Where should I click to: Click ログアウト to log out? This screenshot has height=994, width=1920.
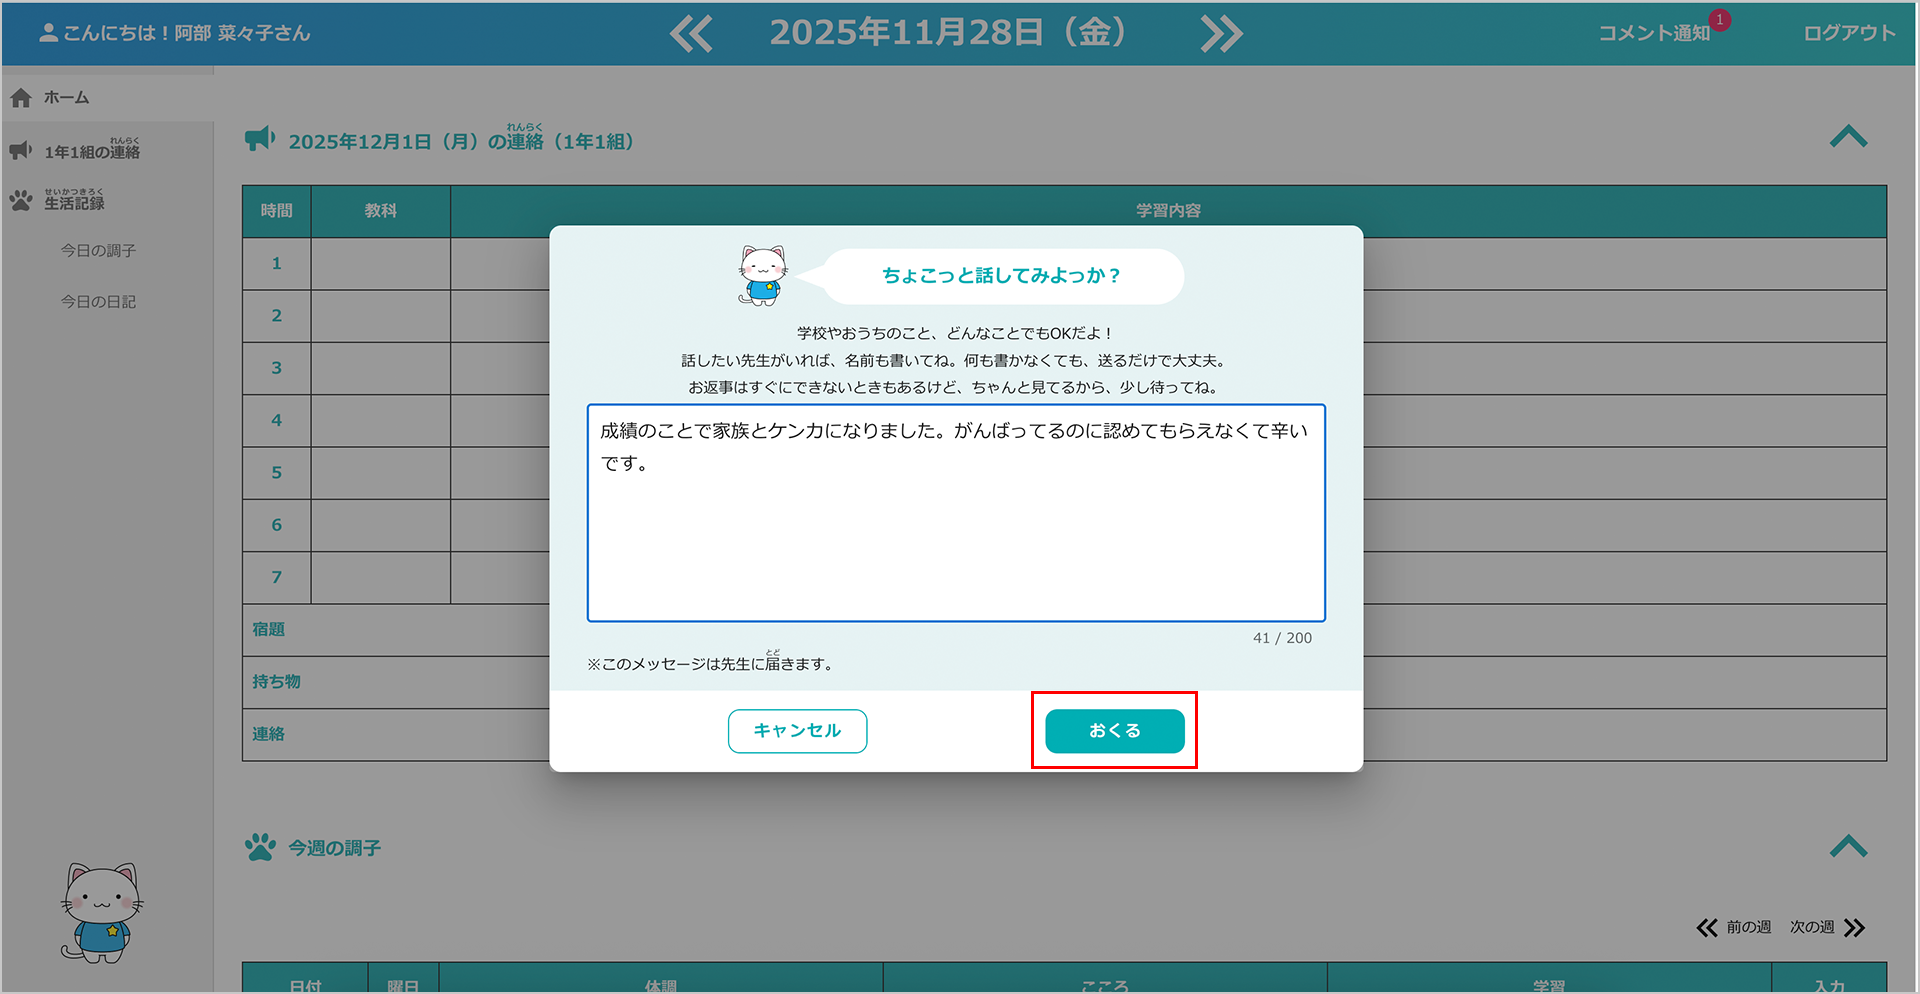pos(1849,33)
